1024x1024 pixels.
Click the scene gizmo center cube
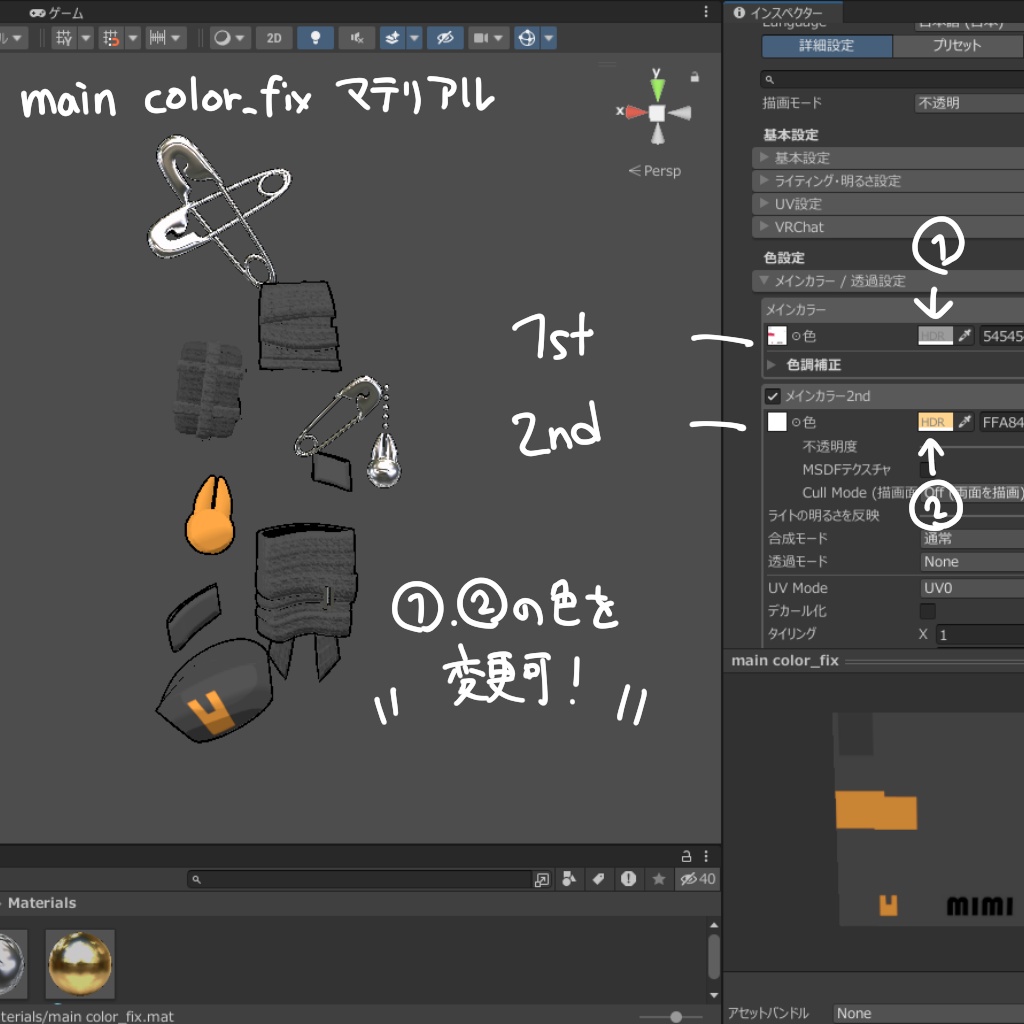pyautogui.click(x=657, y=113)
